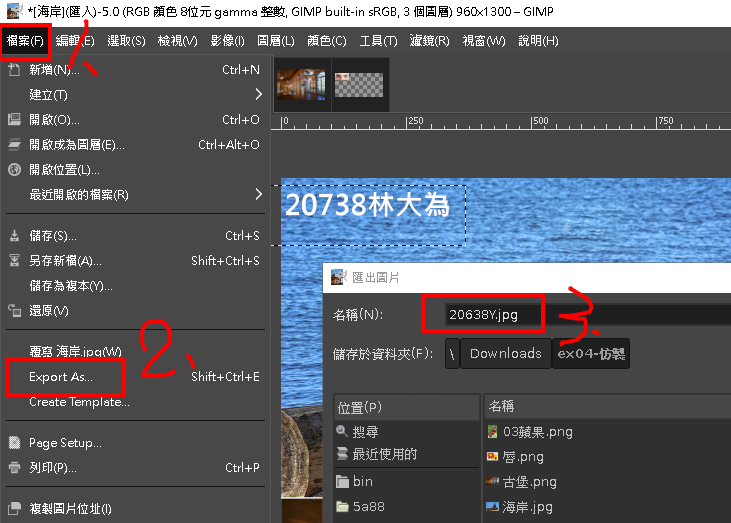
Task: Click the Save As (另存新檔) icon
Action: click(x=14, y=261)
